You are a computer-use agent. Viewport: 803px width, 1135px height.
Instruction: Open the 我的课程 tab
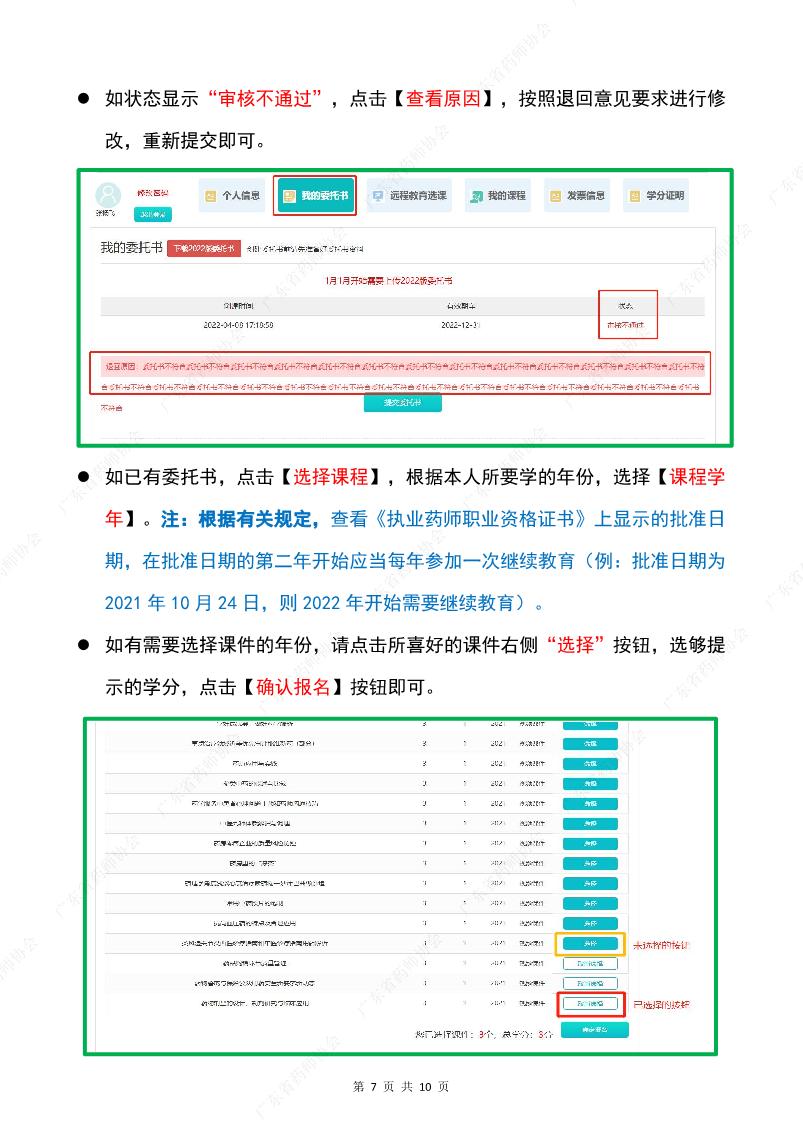click(497, 195)
